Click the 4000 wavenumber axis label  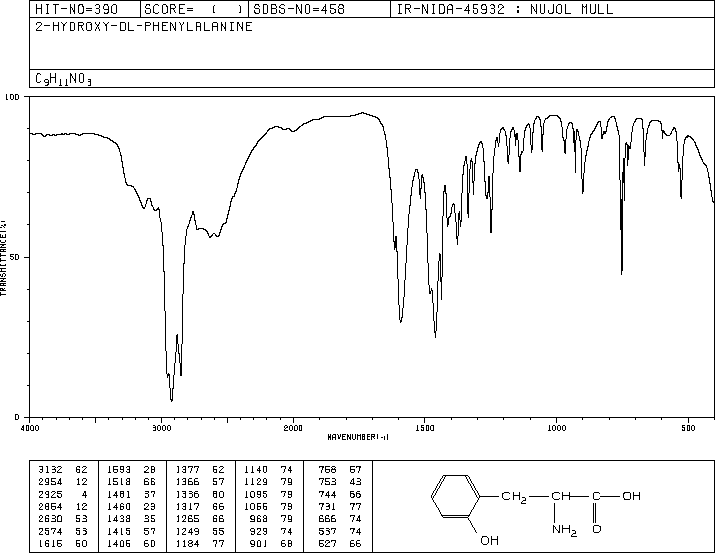tap(30, 428)
